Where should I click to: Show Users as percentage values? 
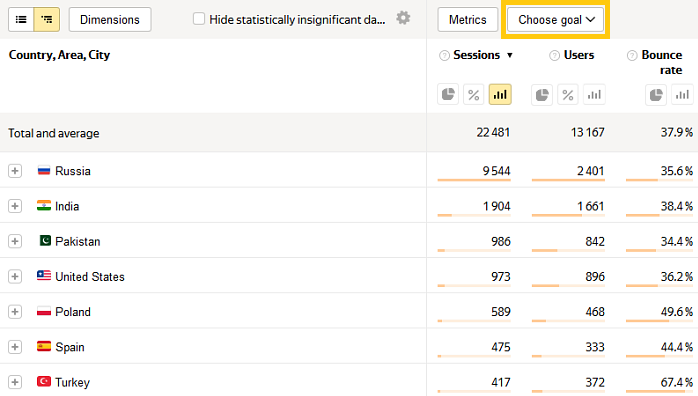tap(568, 94)
